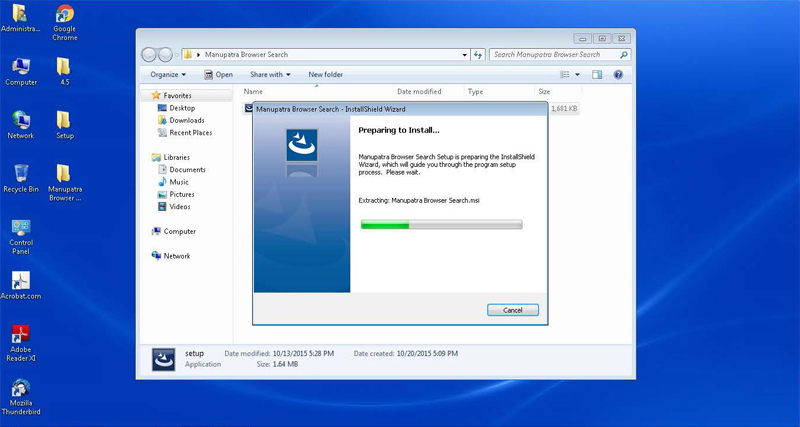
Task: Open the Network desktop icon
Action: pyautogui.click(x=21, y=125)
